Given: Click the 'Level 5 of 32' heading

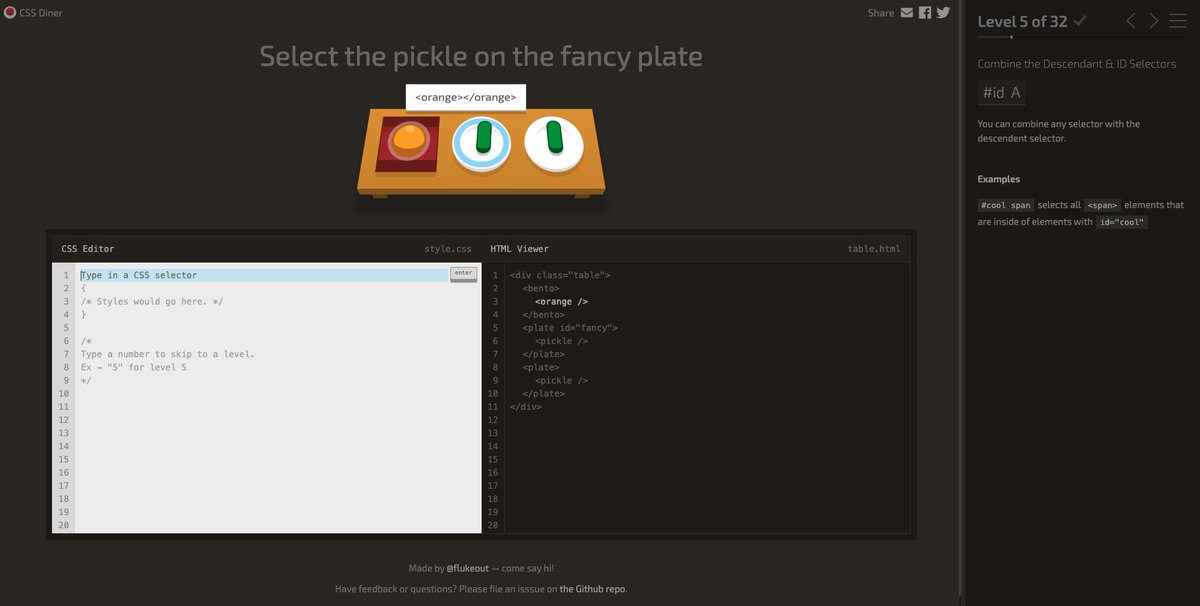Looking at the screenshot, I should [x=1022, y=21].
